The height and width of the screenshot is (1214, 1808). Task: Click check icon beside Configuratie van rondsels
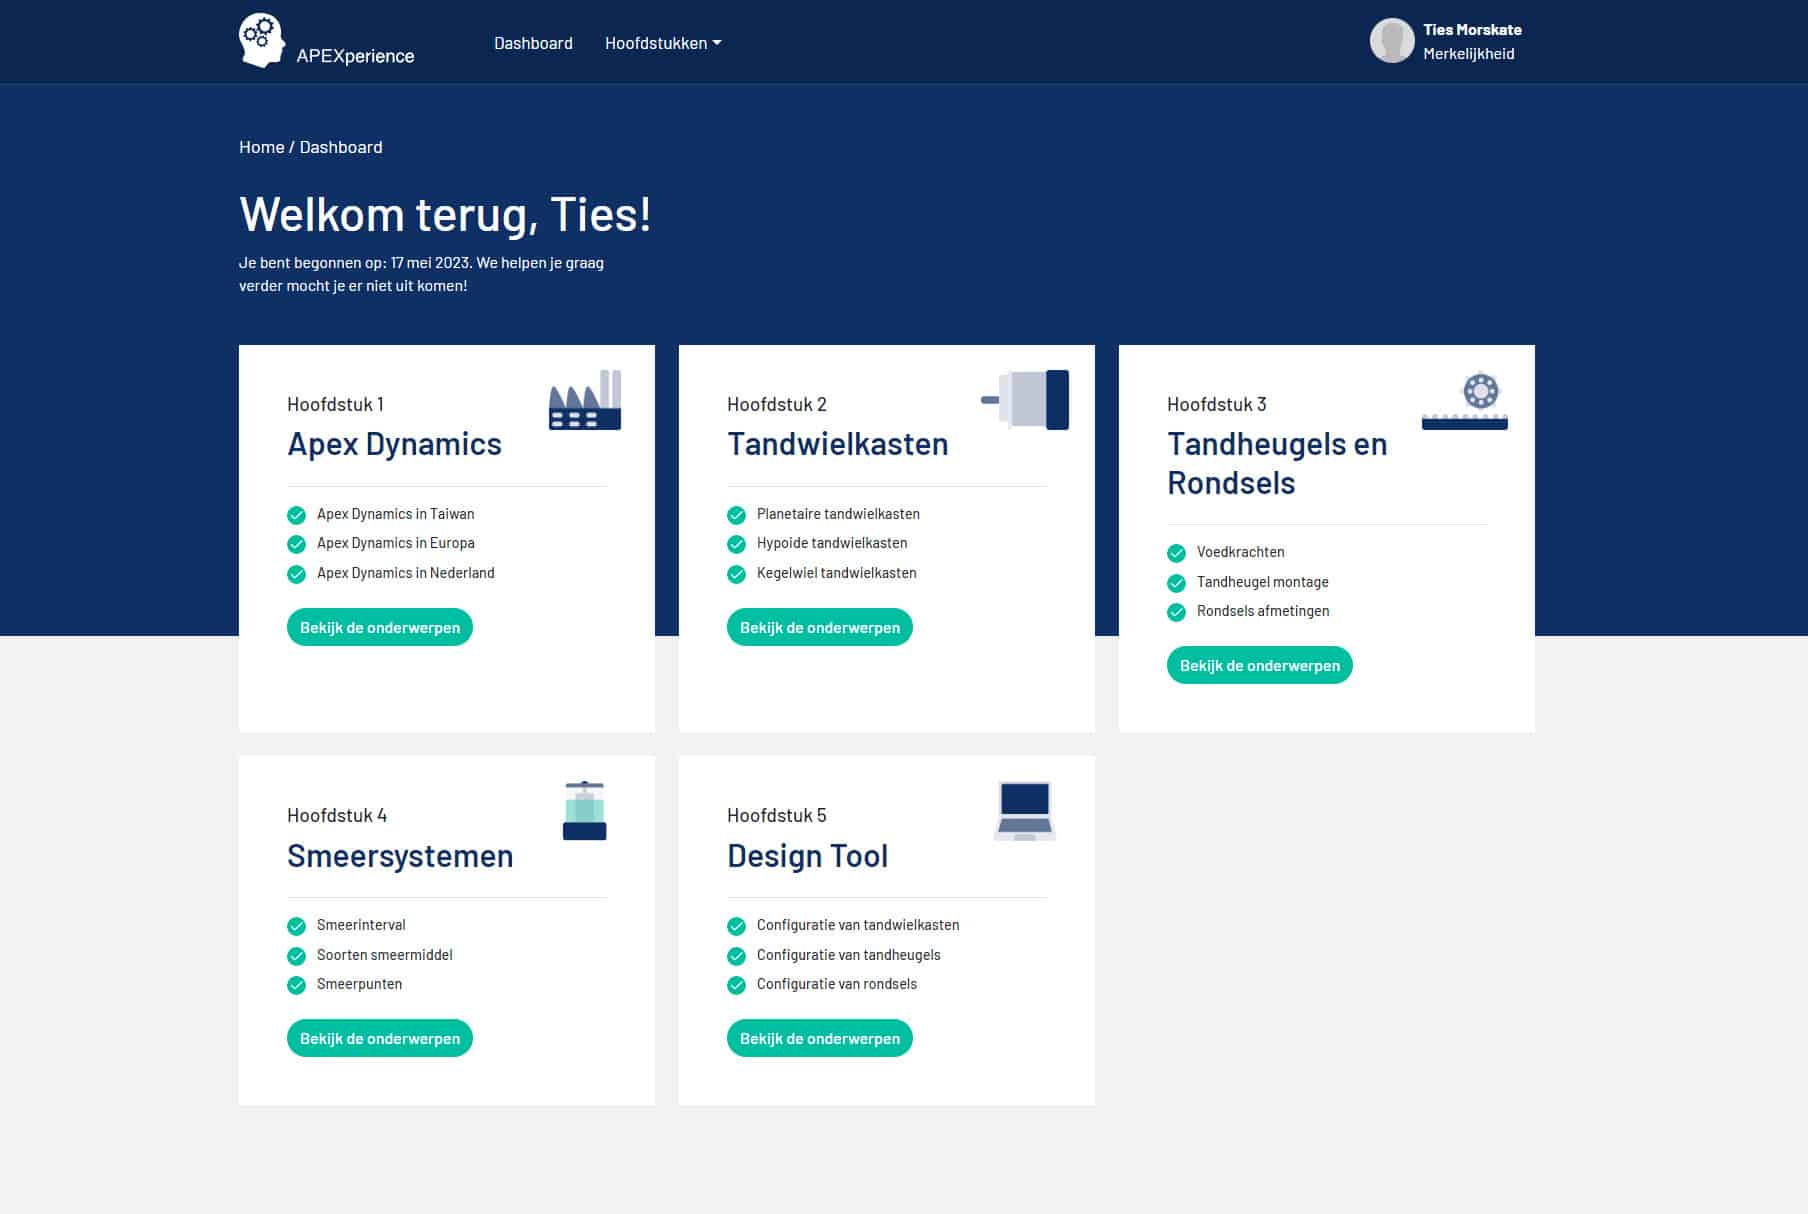coord(736,985)
